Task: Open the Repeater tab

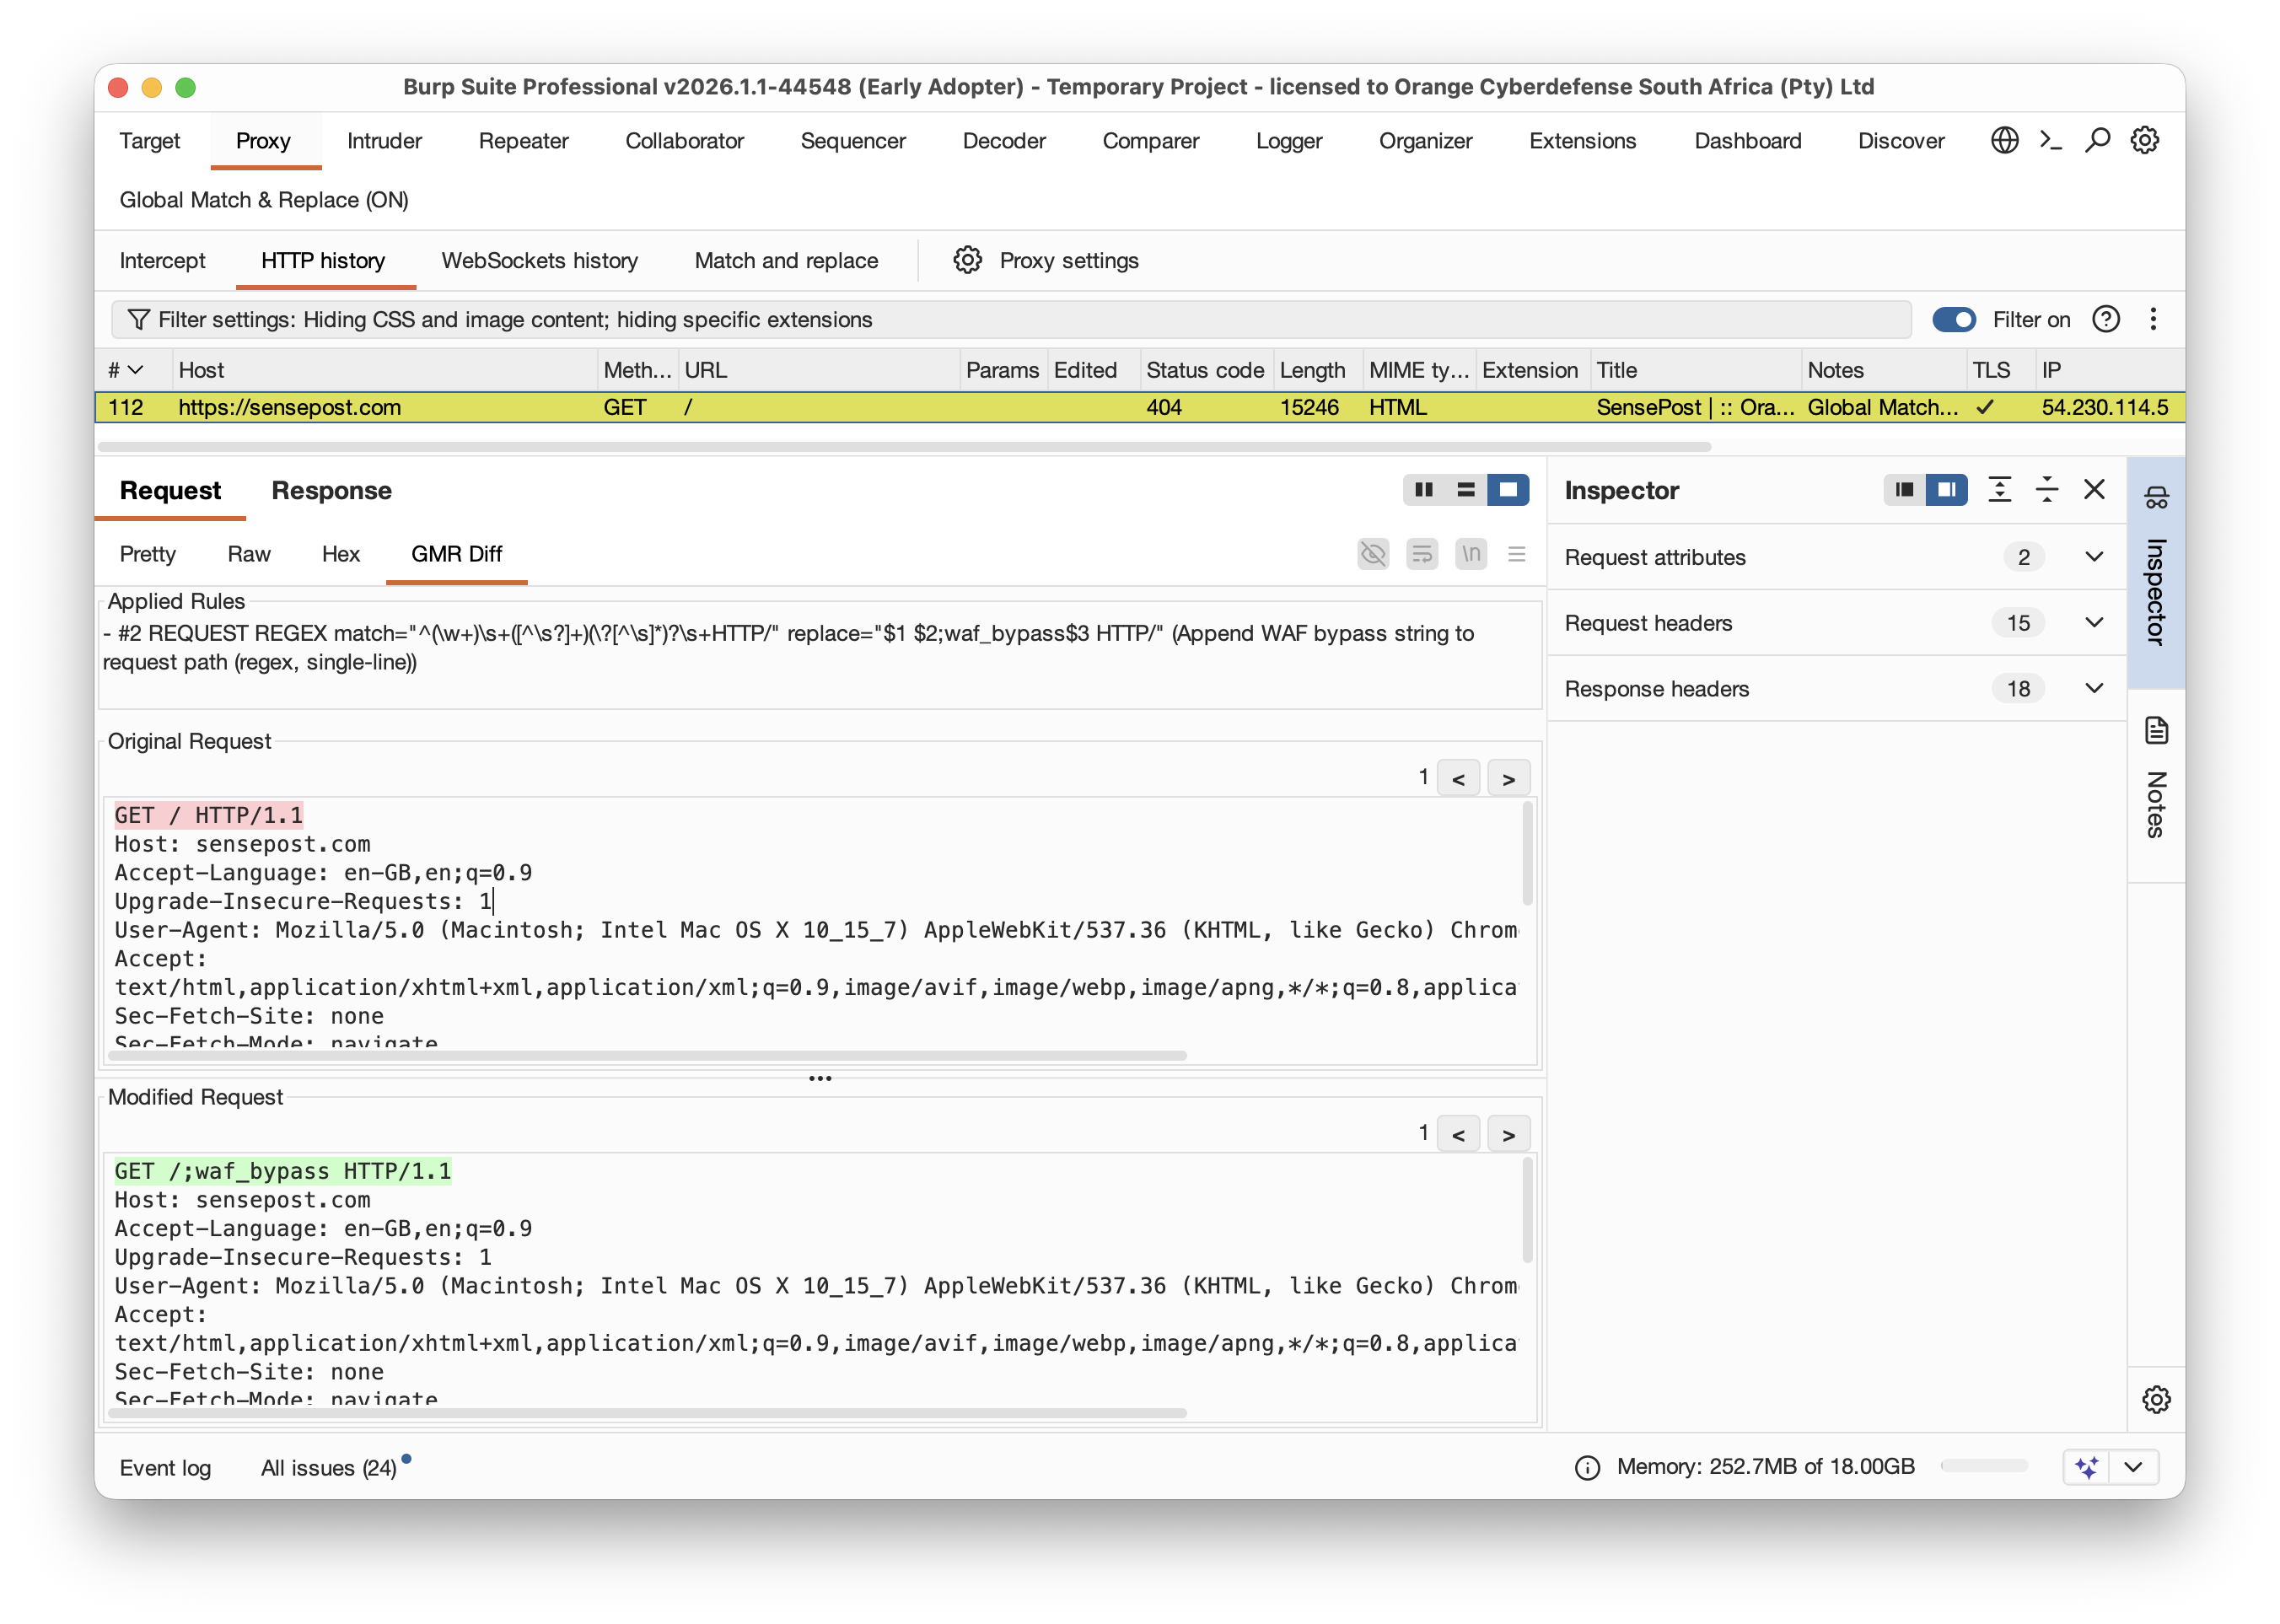Action: 523,140
